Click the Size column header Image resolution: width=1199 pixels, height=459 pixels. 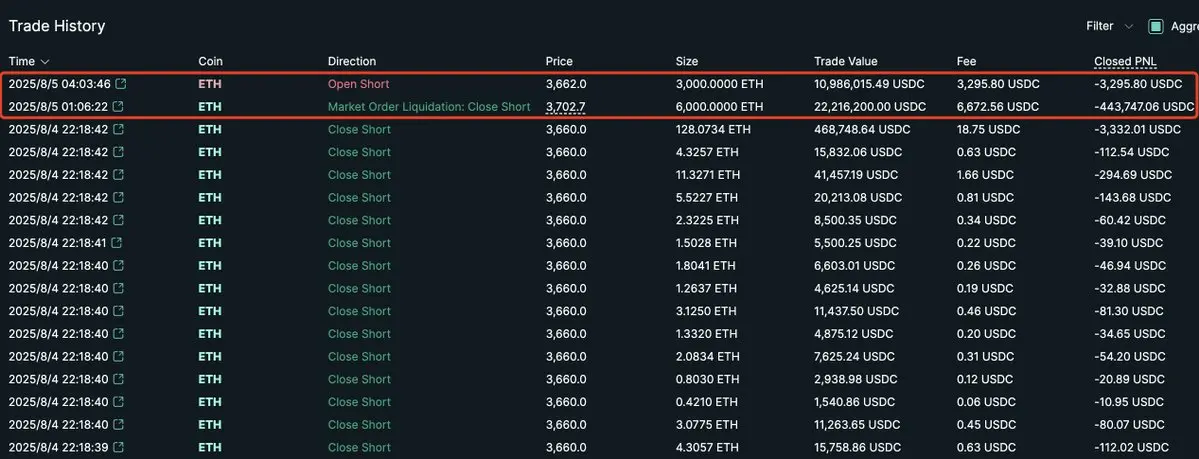(687, 61)
